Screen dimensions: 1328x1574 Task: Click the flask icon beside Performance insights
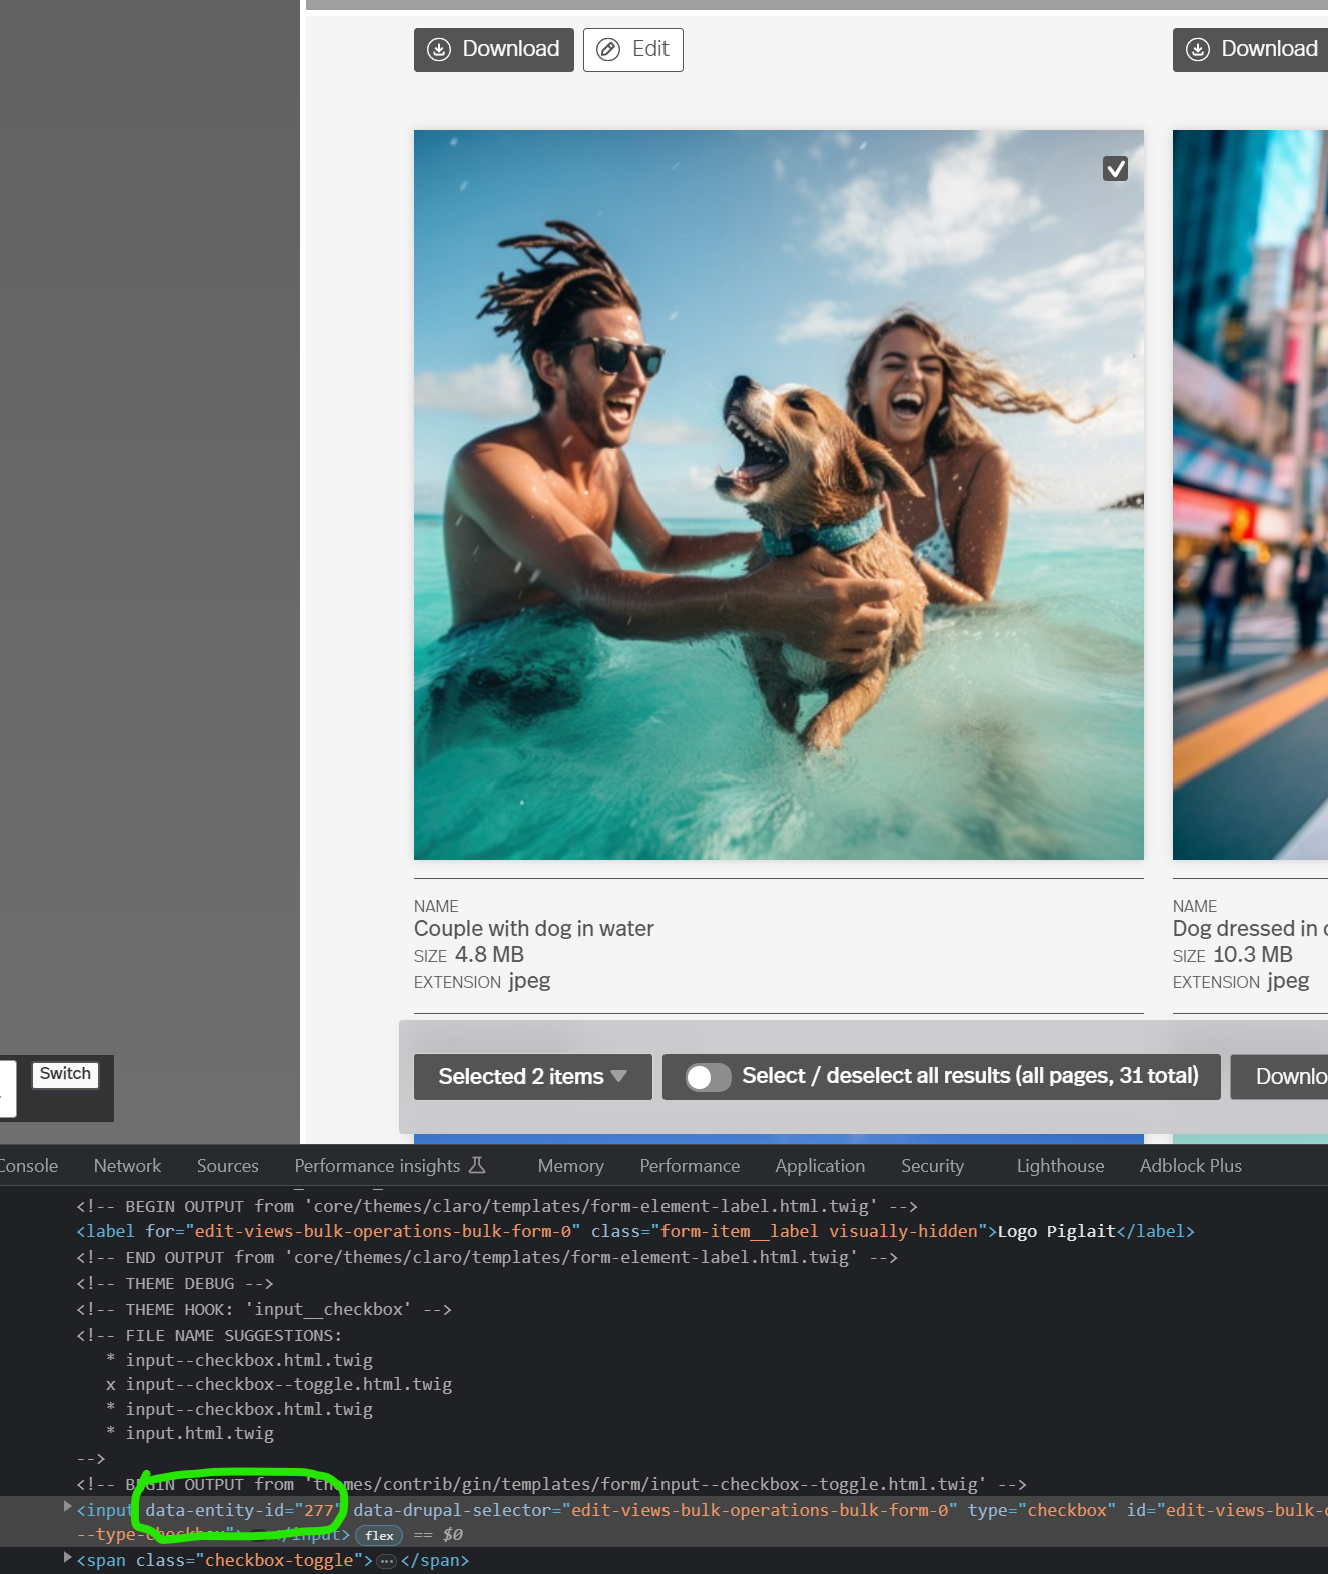pos(477,1165)
